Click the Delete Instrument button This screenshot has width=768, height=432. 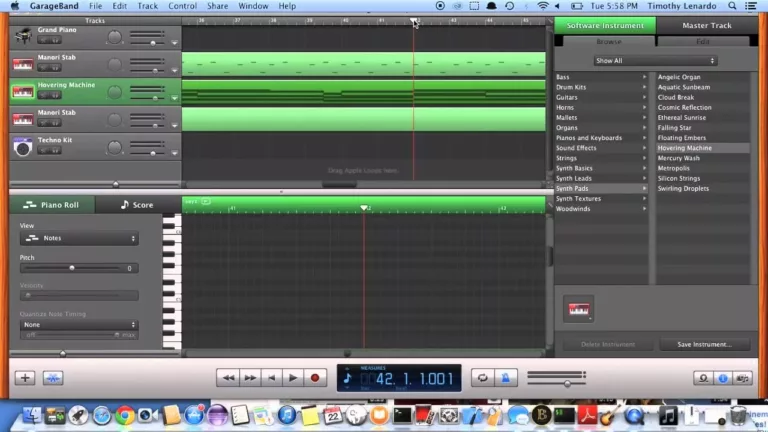608,344
